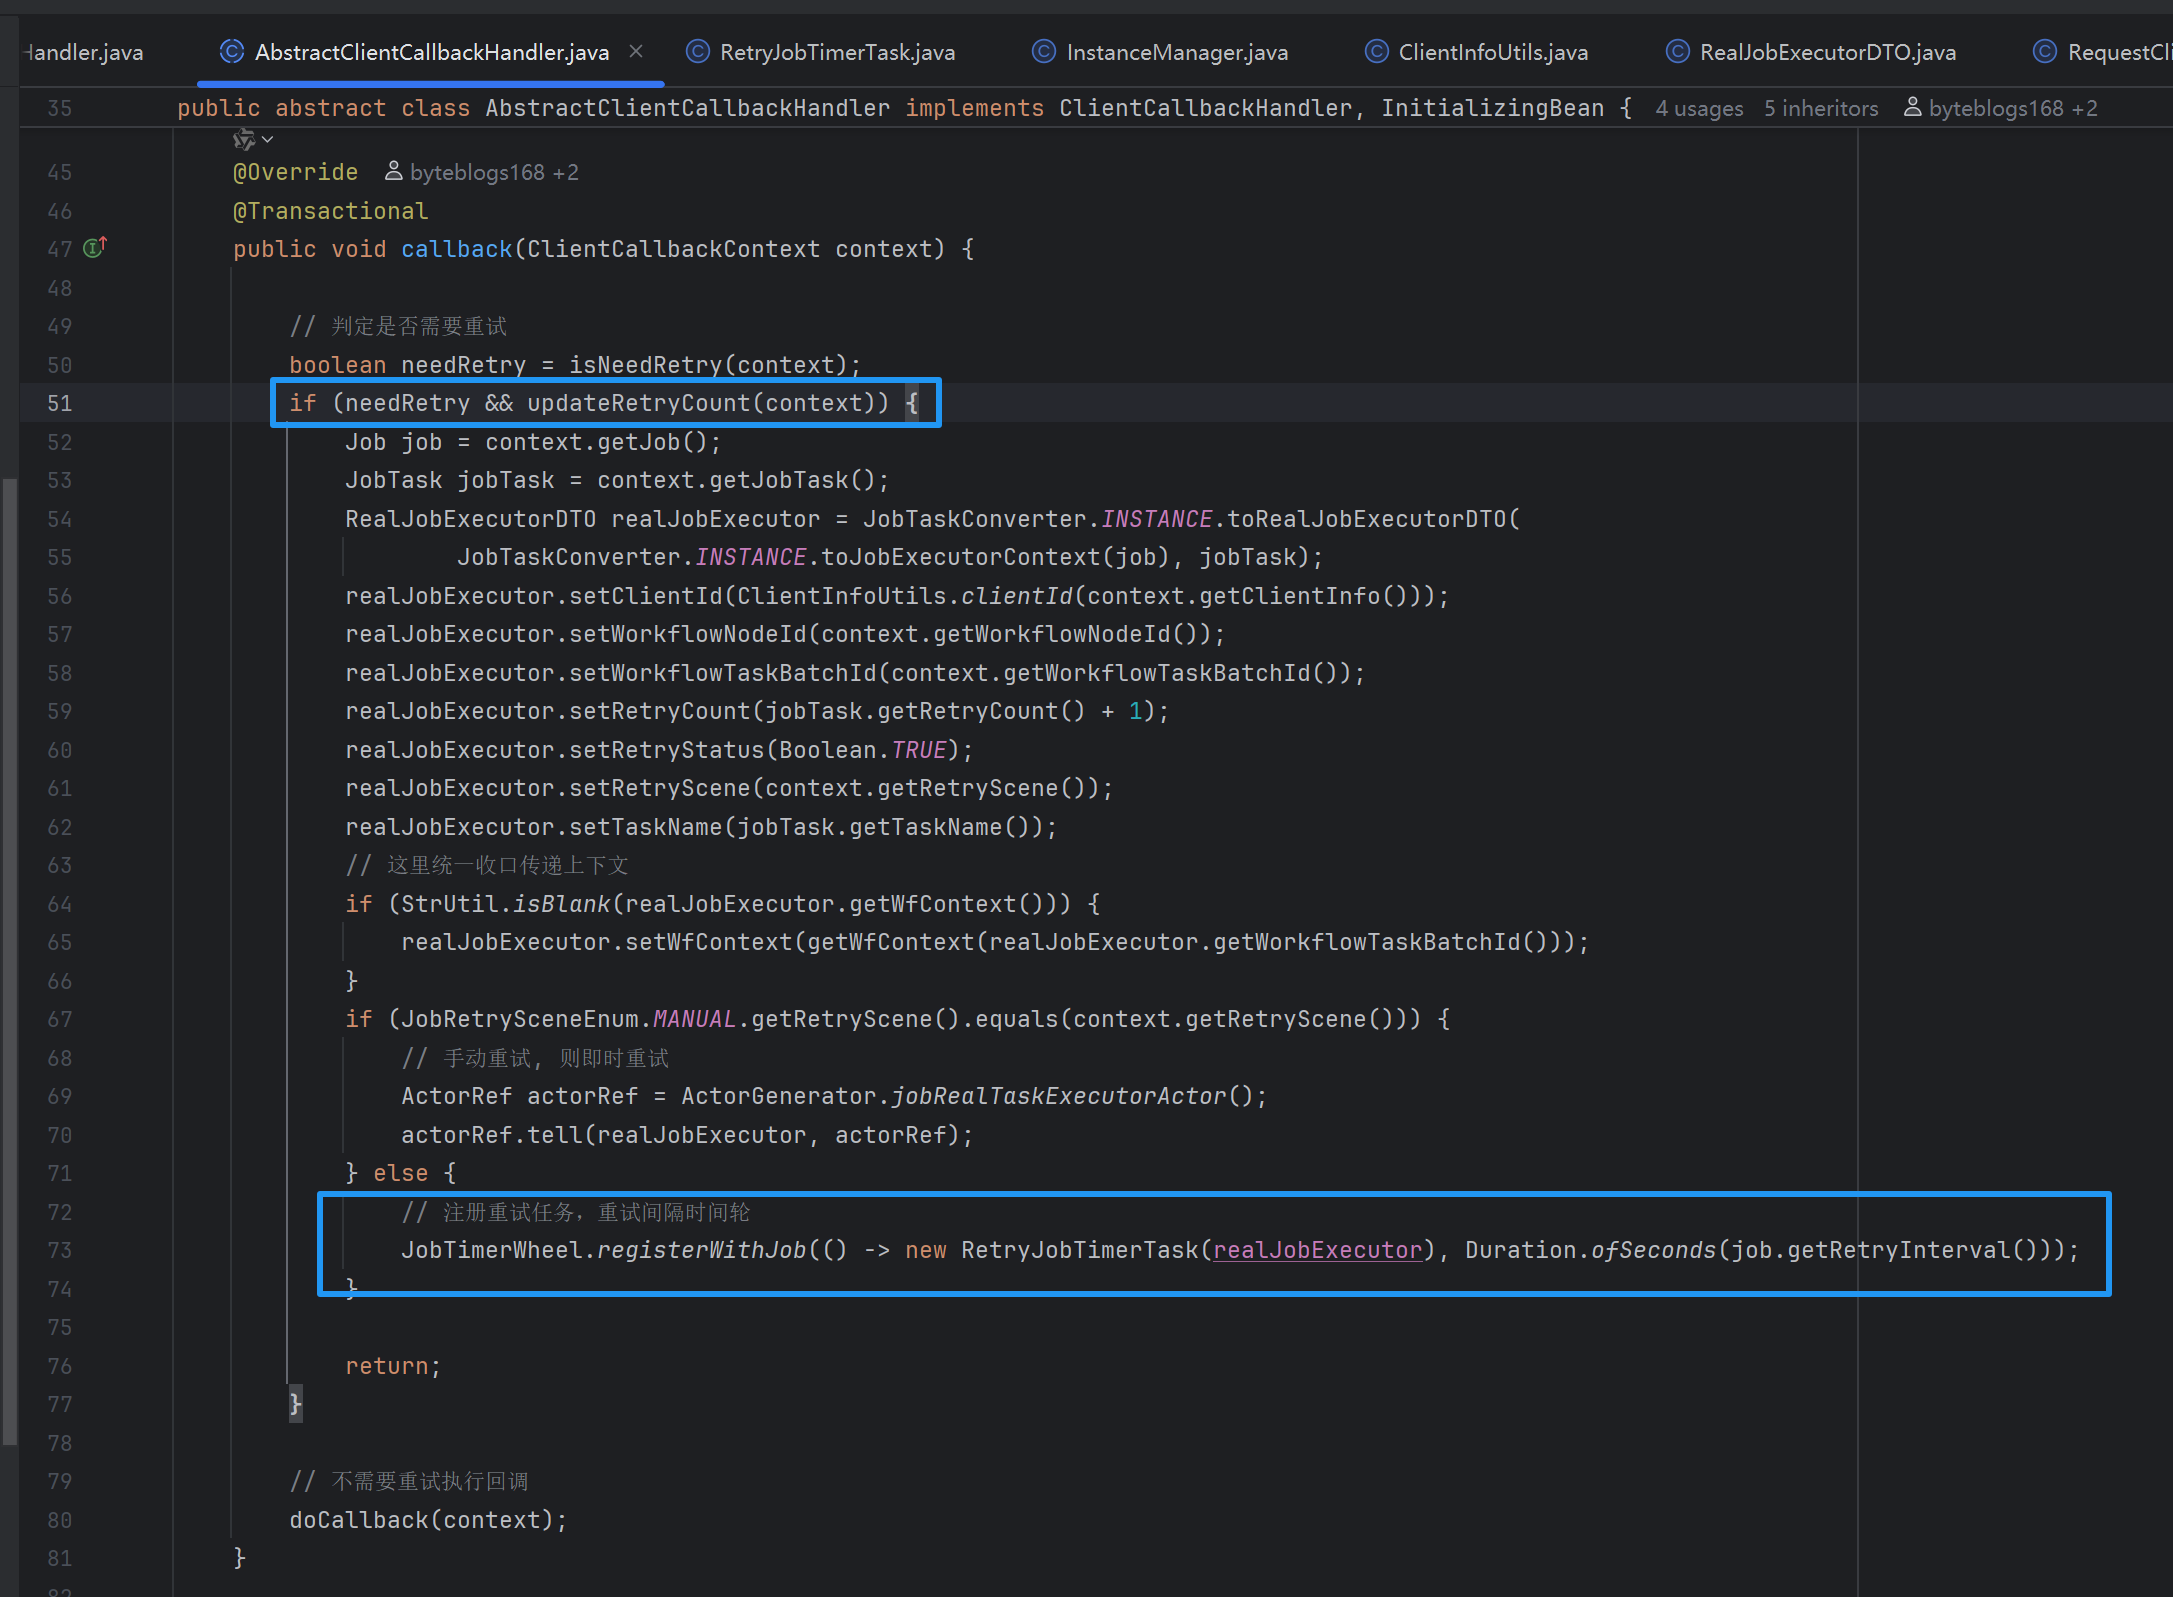Click the 'callback' method name

tap(456, 249)
